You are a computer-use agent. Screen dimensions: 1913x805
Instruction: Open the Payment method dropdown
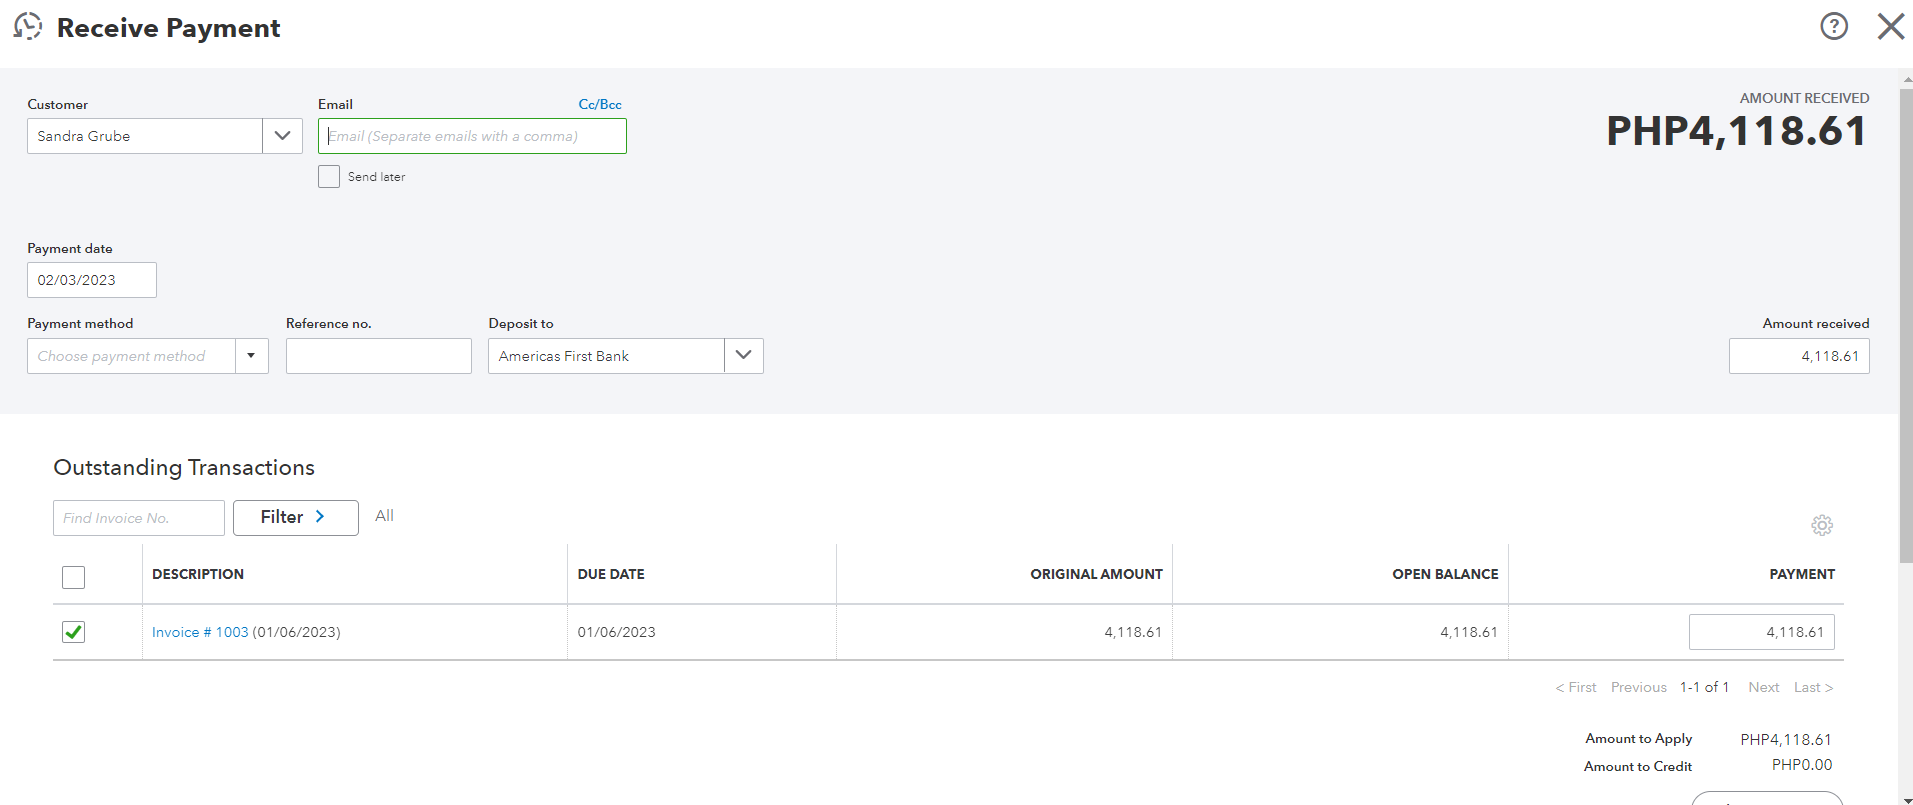click(x=251, y=356)
